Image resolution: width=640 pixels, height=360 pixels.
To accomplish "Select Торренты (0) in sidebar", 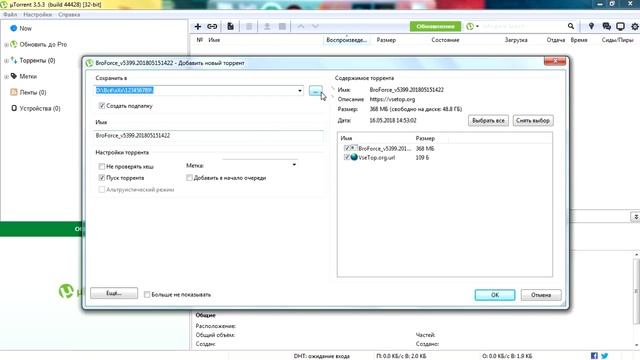I will tap(37, 60).
